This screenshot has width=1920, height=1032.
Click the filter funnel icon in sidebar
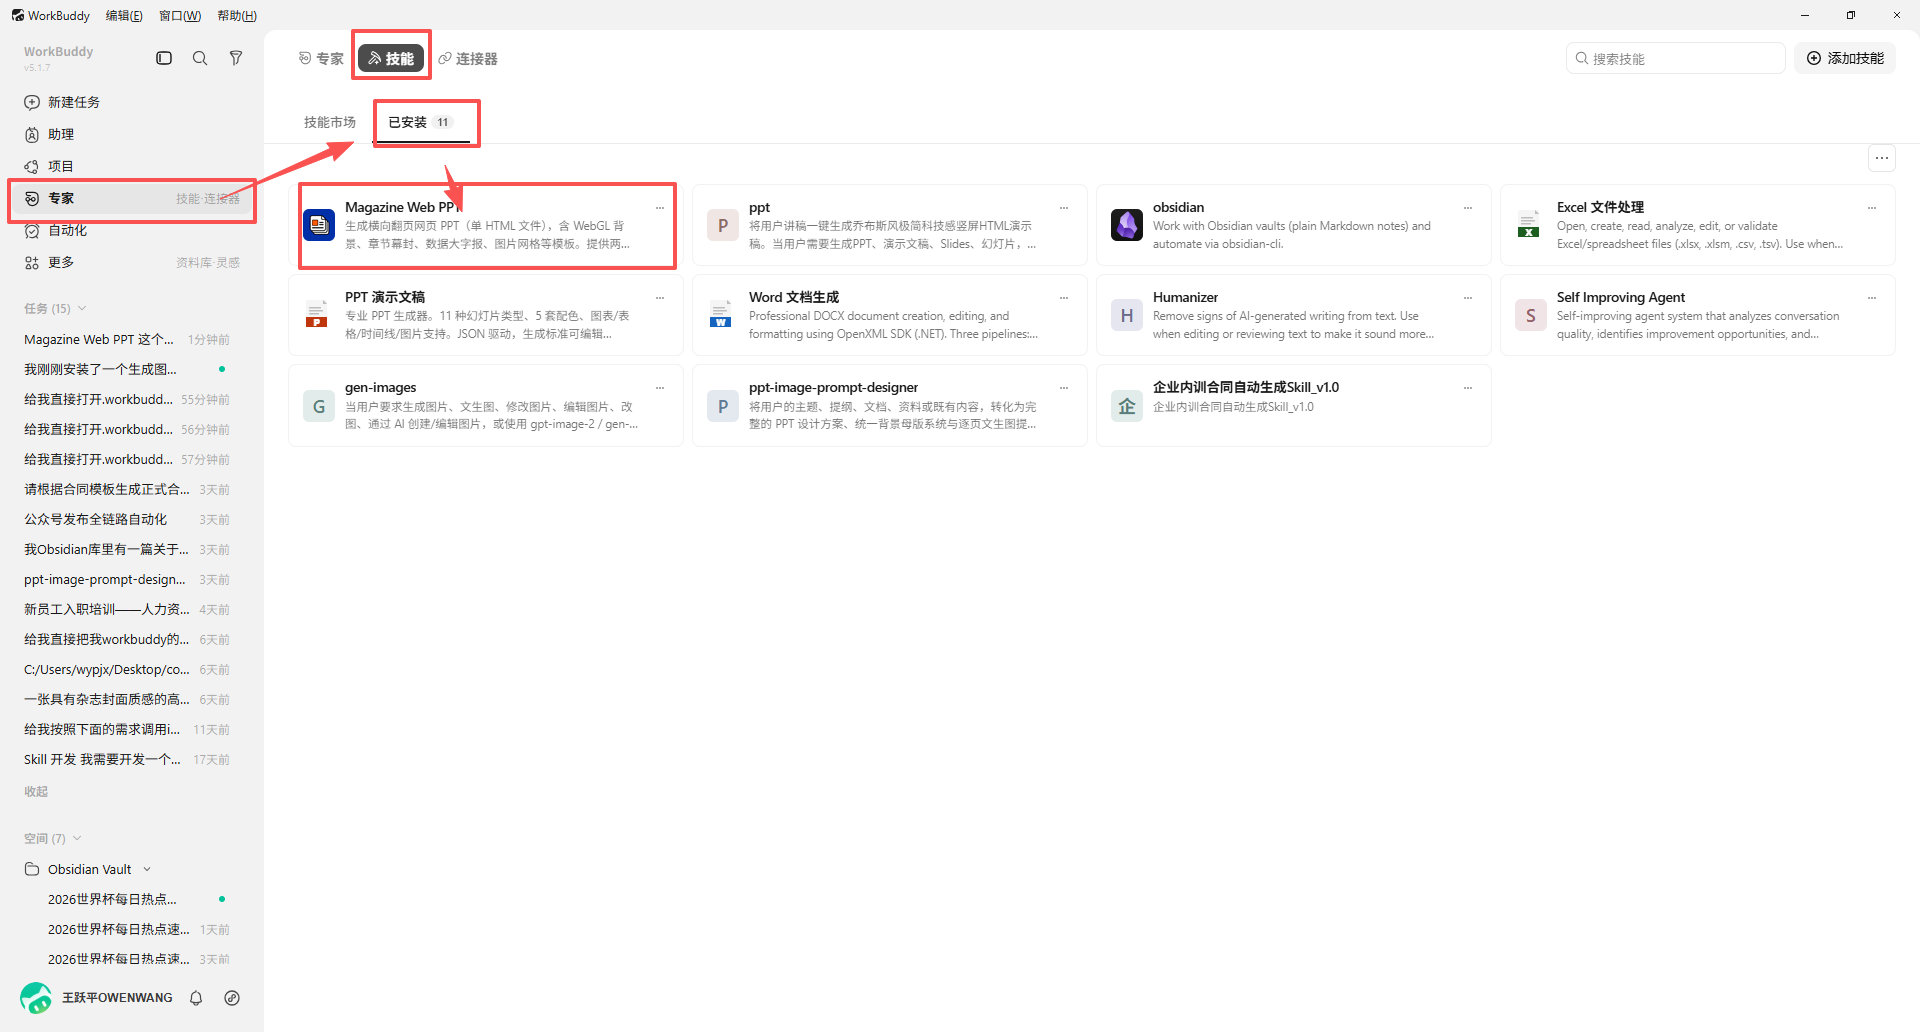236,58
